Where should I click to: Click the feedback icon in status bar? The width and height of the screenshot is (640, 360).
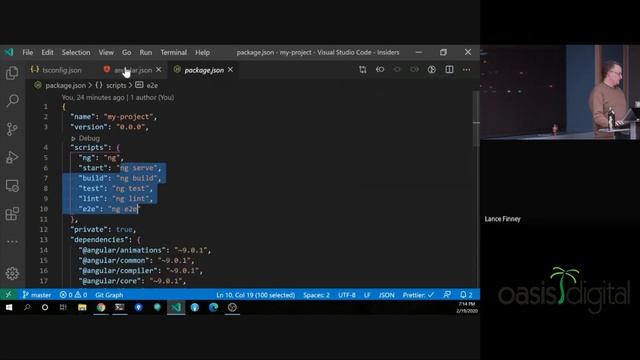[x=447, y=295]
